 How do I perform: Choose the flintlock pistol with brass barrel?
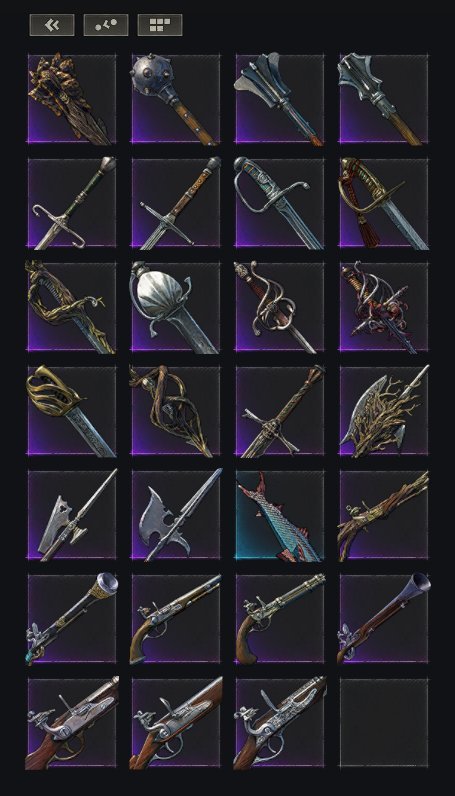click(x=280, y=619)
